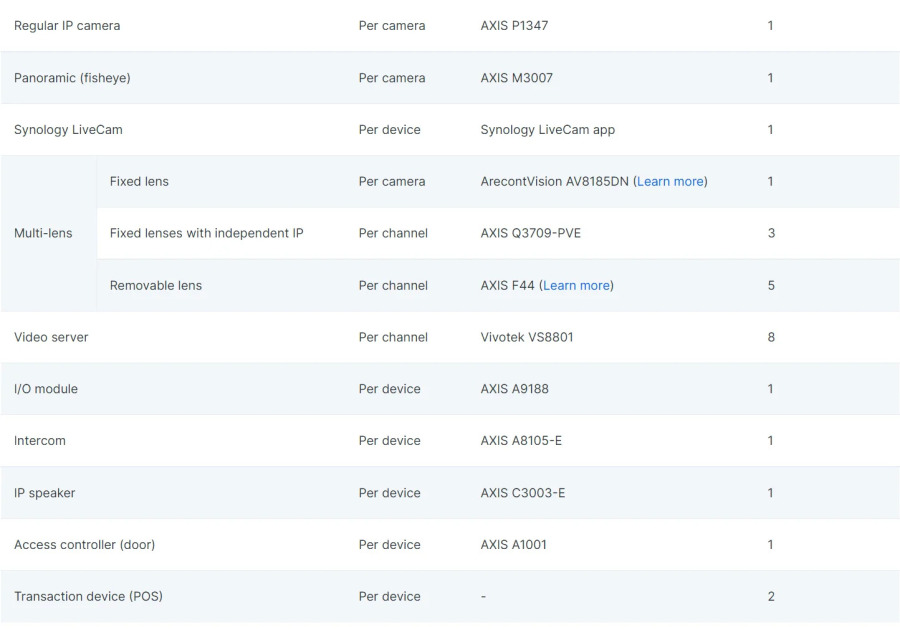Click 'Per channel' in the Removable lens row
The width and height of the screenshot is (900, 630).
(x=393, y=285)
